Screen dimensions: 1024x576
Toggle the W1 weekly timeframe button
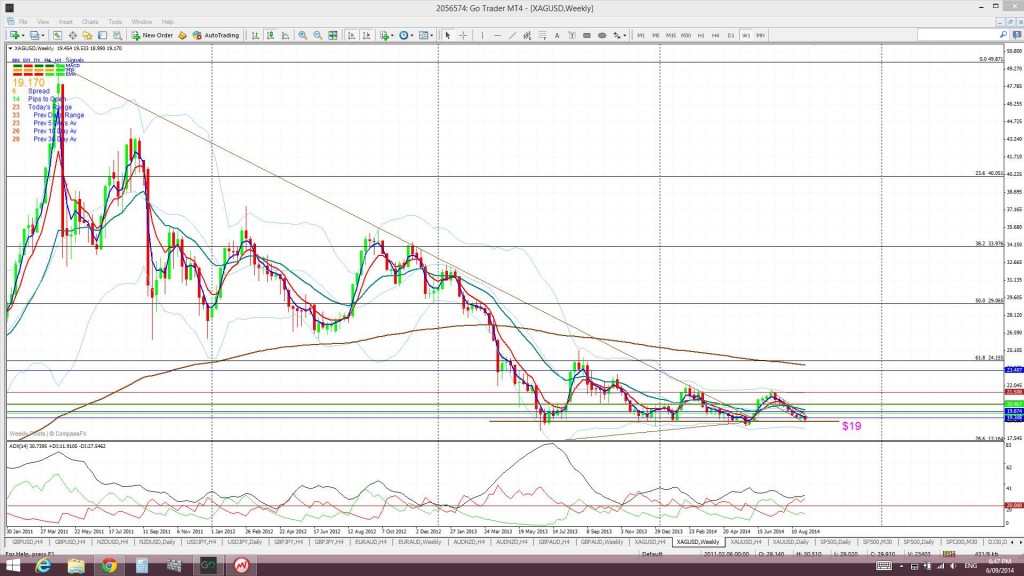tap(746, 35)
